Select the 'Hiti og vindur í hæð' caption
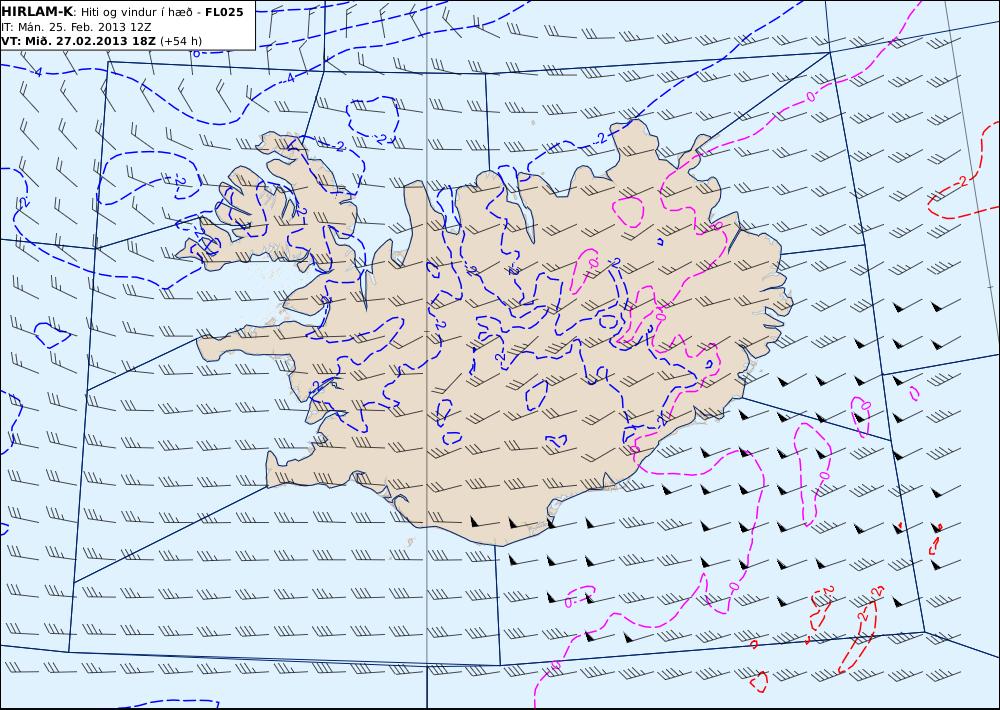Image resolution: width=1000 pixels, height=710 pixels. (x=135, y=11)
